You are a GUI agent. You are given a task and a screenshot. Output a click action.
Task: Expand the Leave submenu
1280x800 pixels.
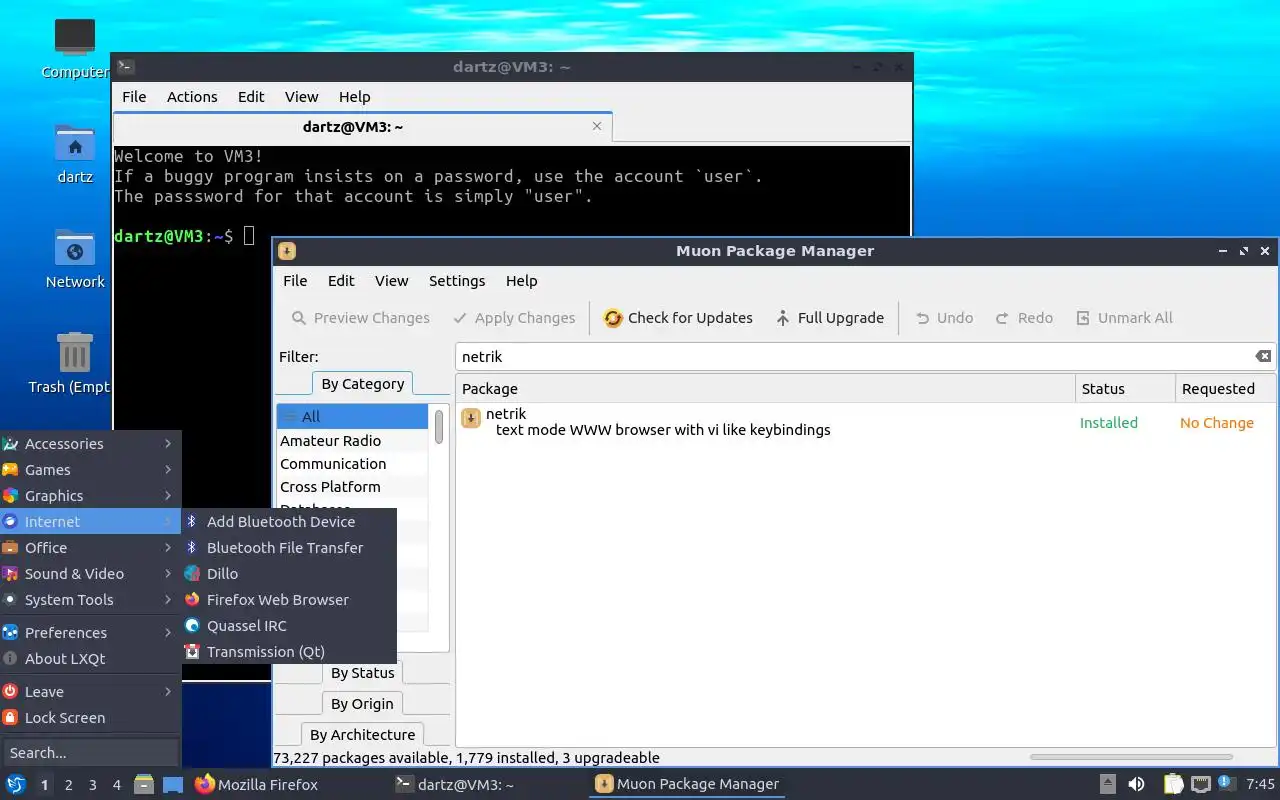pos(90,692)
